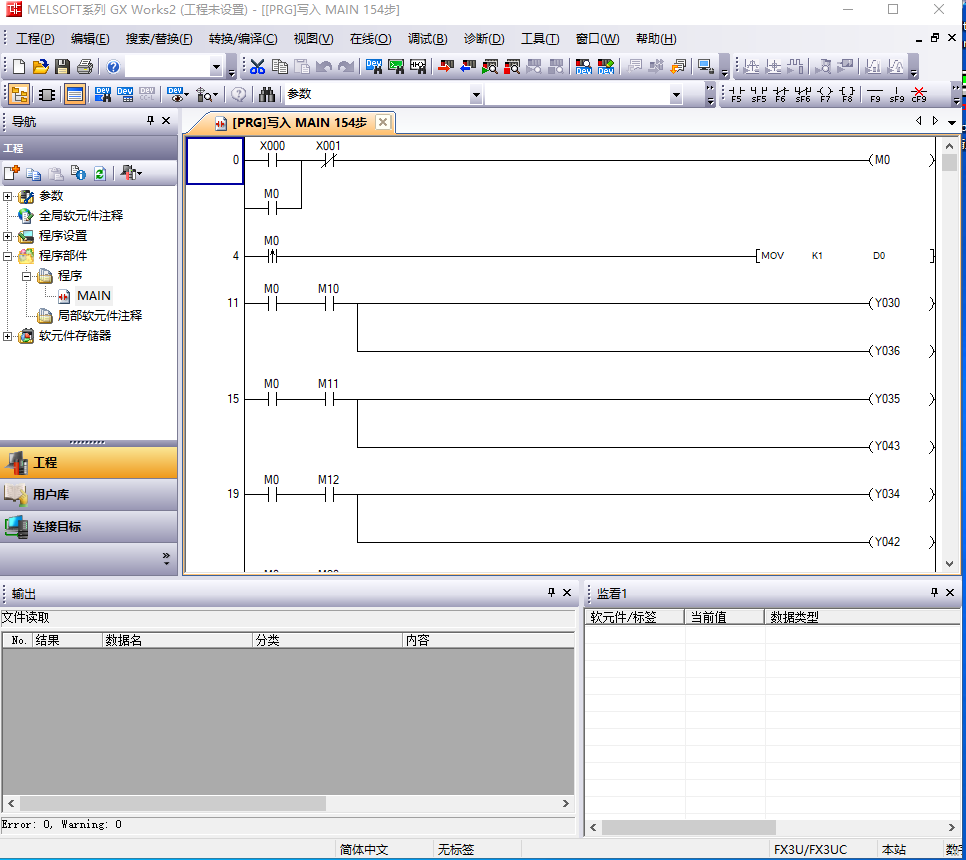The width and height of the screenshot is (966, 860).
Task: Collapse the 程序部件 tree node
Action: [7, 256]
